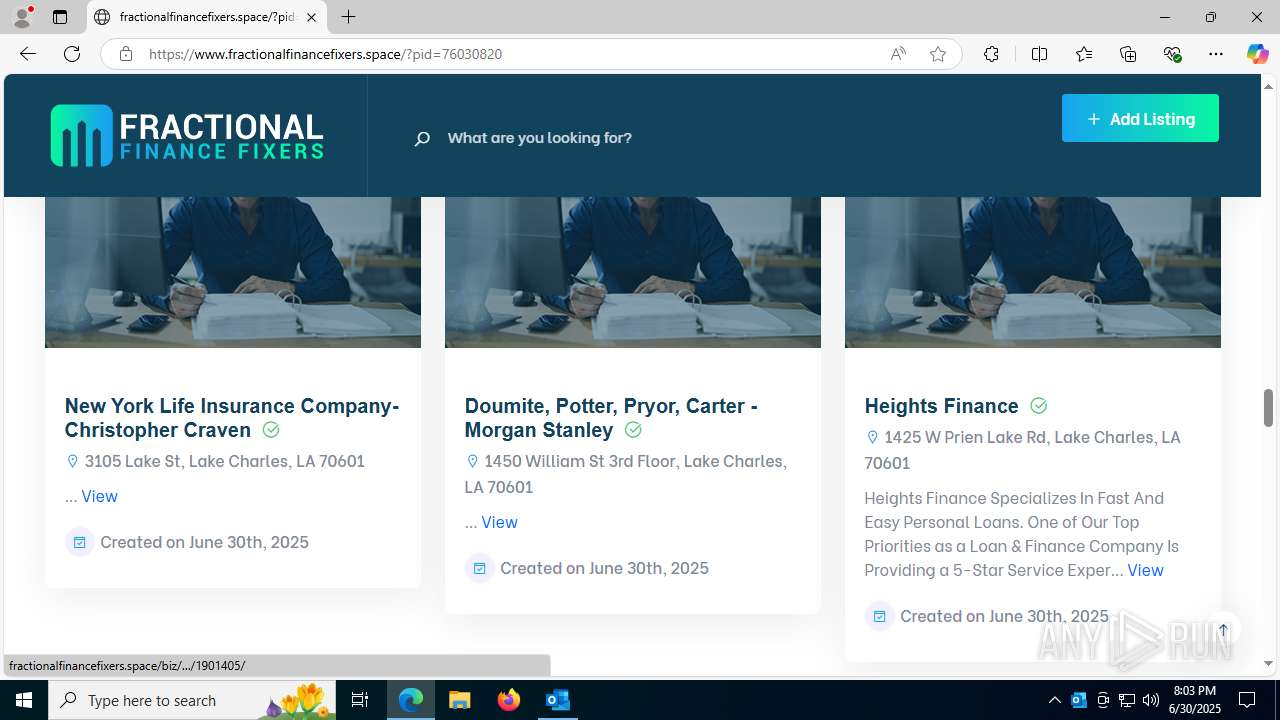Open Outlook from taskbar
Image resolution: width=1280 pixels, height=720 pixels.
point(558,700)
